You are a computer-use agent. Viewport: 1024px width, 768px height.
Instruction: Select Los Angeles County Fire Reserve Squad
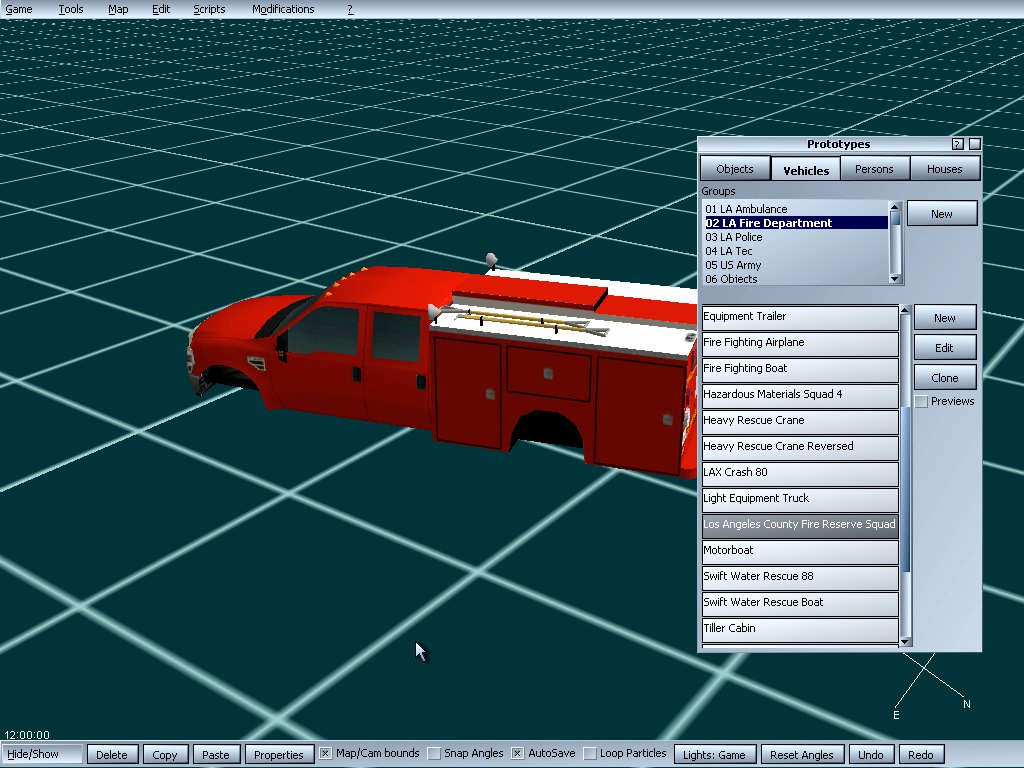(800, 526)
